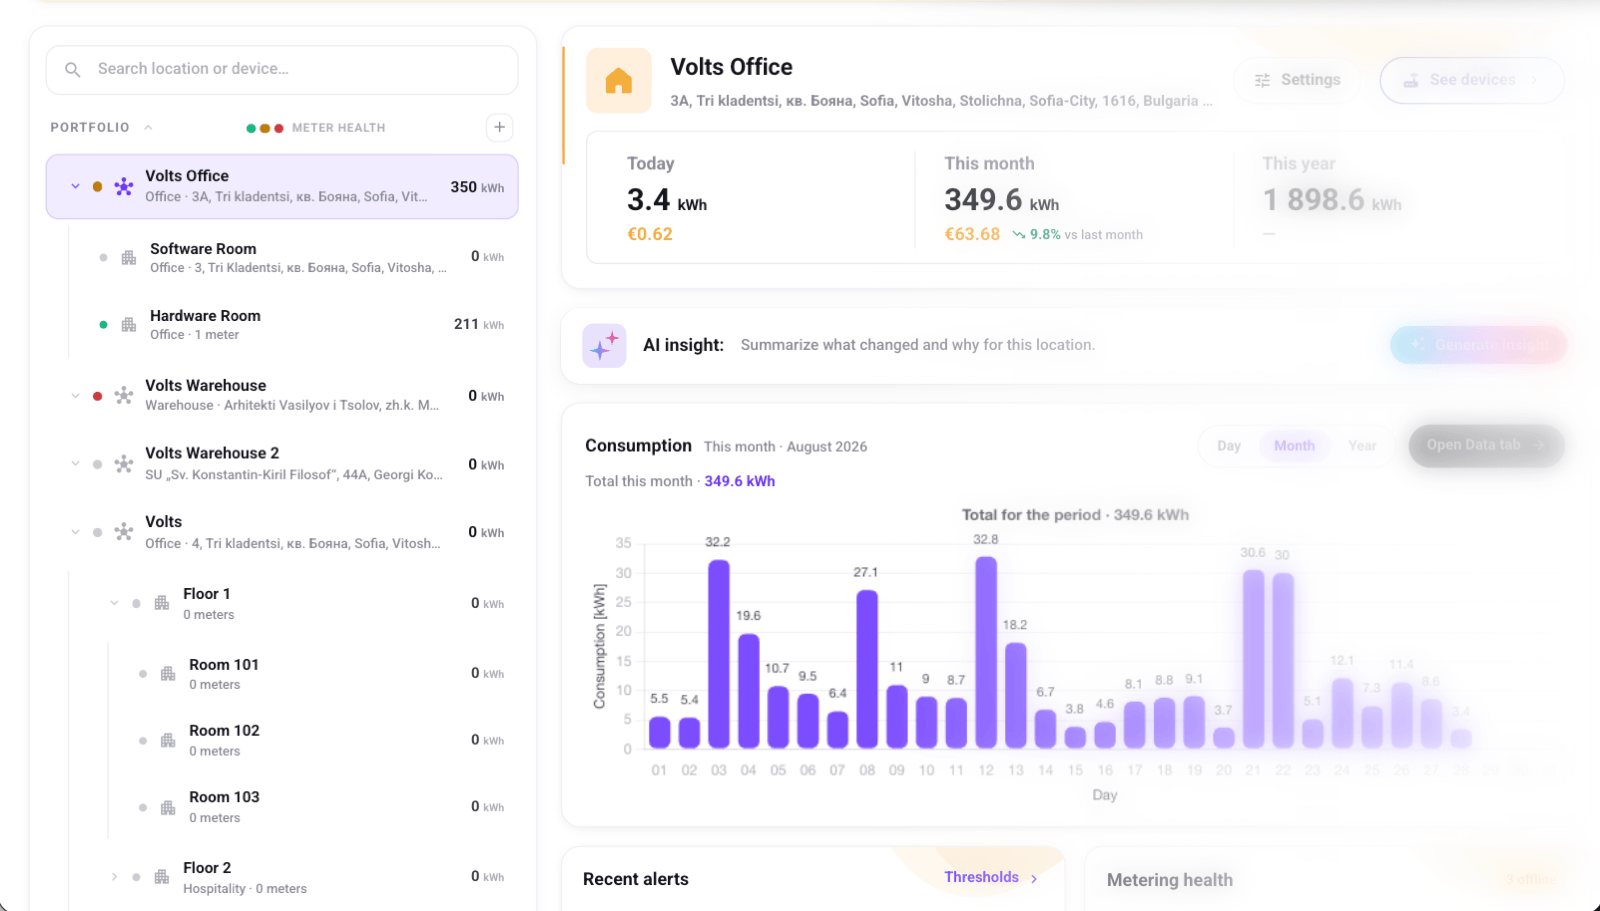Viewport: 1600px width, 911px height.
Task: Click the 'Total for the period · 349.6 kWh' label
Action: click(1075, 515)
